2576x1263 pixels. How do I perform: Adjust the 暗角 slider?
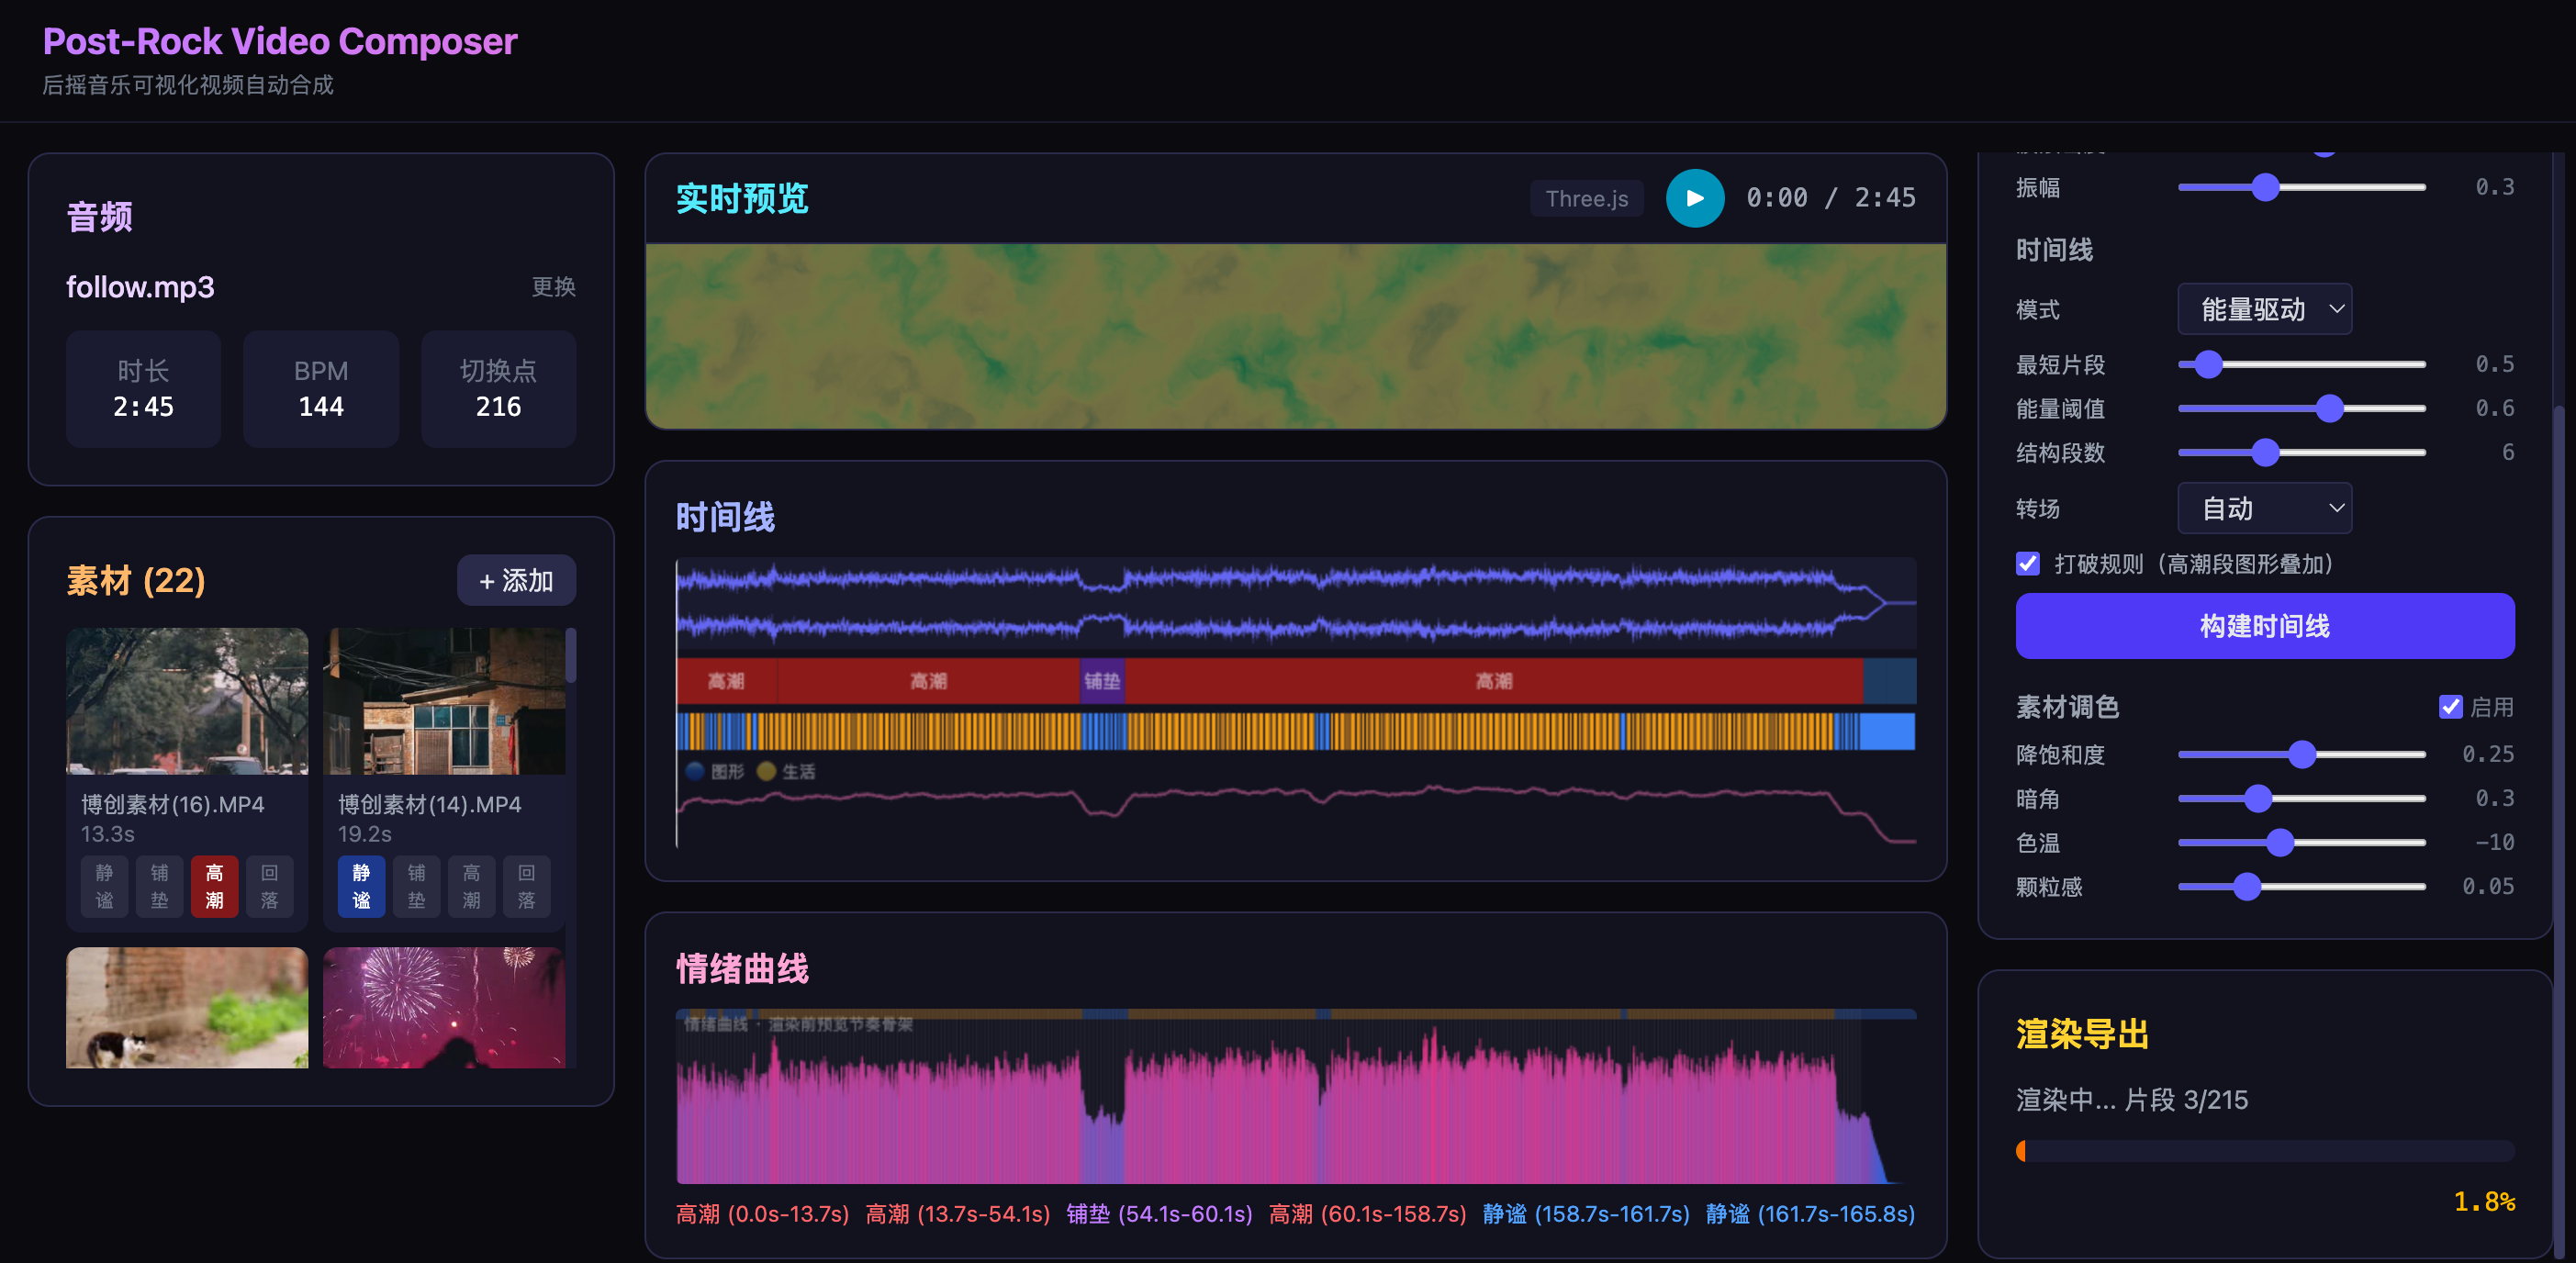(2301, 798)
